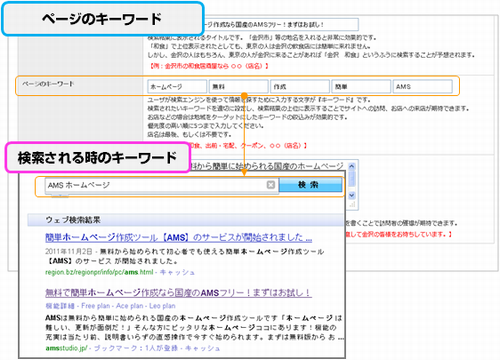This screenshot has width=500, height=360.
Task: Open the 簡単ホームページ作成ツール【AMS】 search result
Action: (179, 238)
